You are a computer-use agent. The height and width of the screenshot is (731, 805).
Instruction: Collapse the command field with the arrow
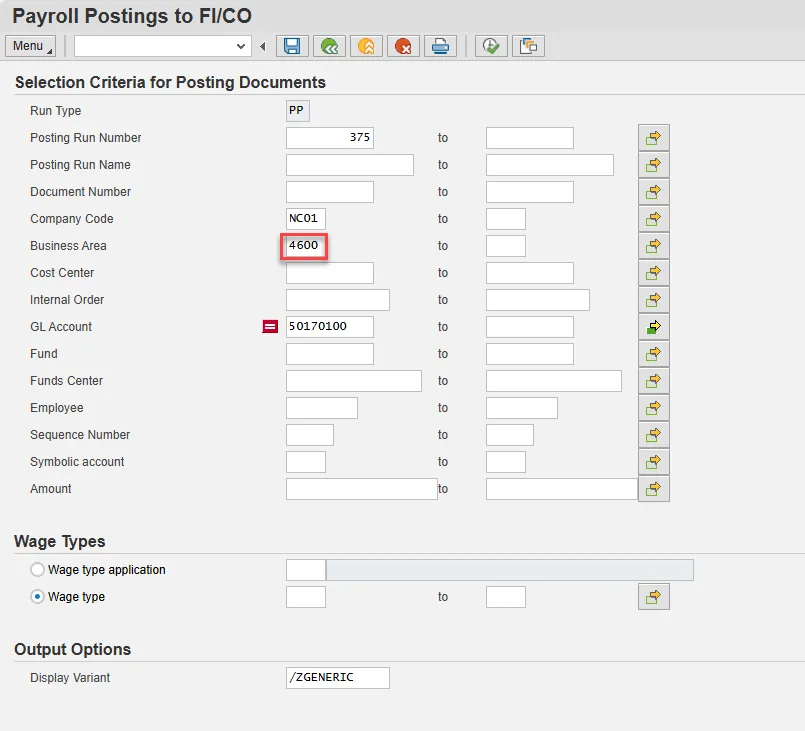click(263, 46)
